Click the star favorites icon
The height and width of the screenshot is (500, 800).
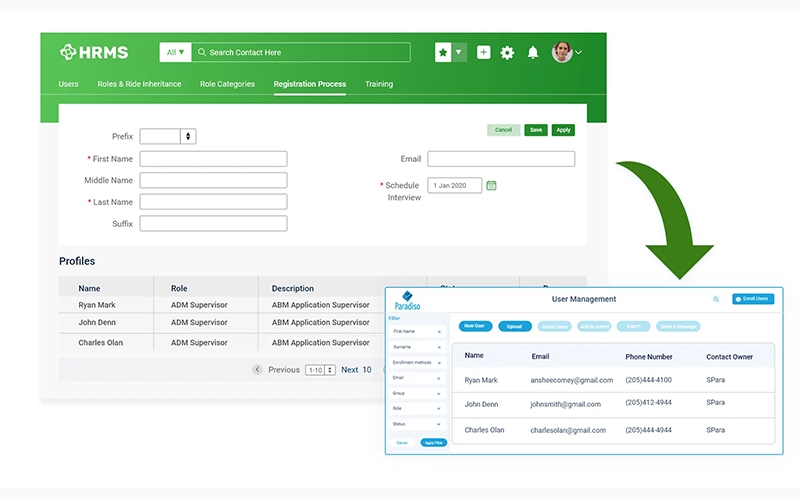click(443, 52)
